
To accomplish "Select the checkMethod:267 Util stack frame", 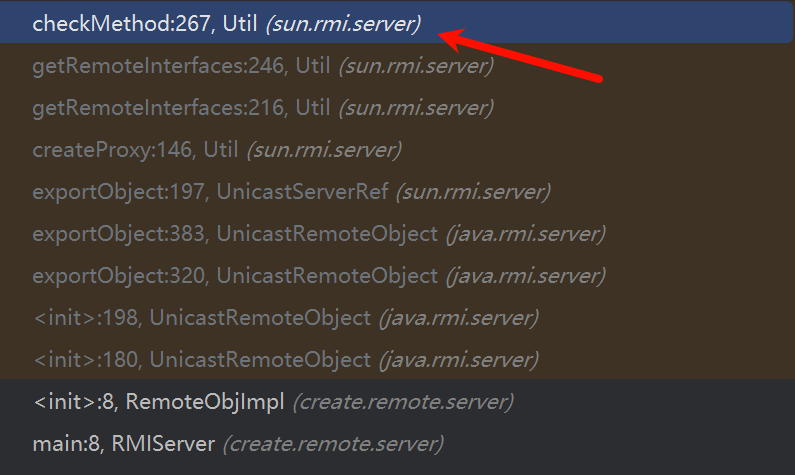I will (398, 24).
